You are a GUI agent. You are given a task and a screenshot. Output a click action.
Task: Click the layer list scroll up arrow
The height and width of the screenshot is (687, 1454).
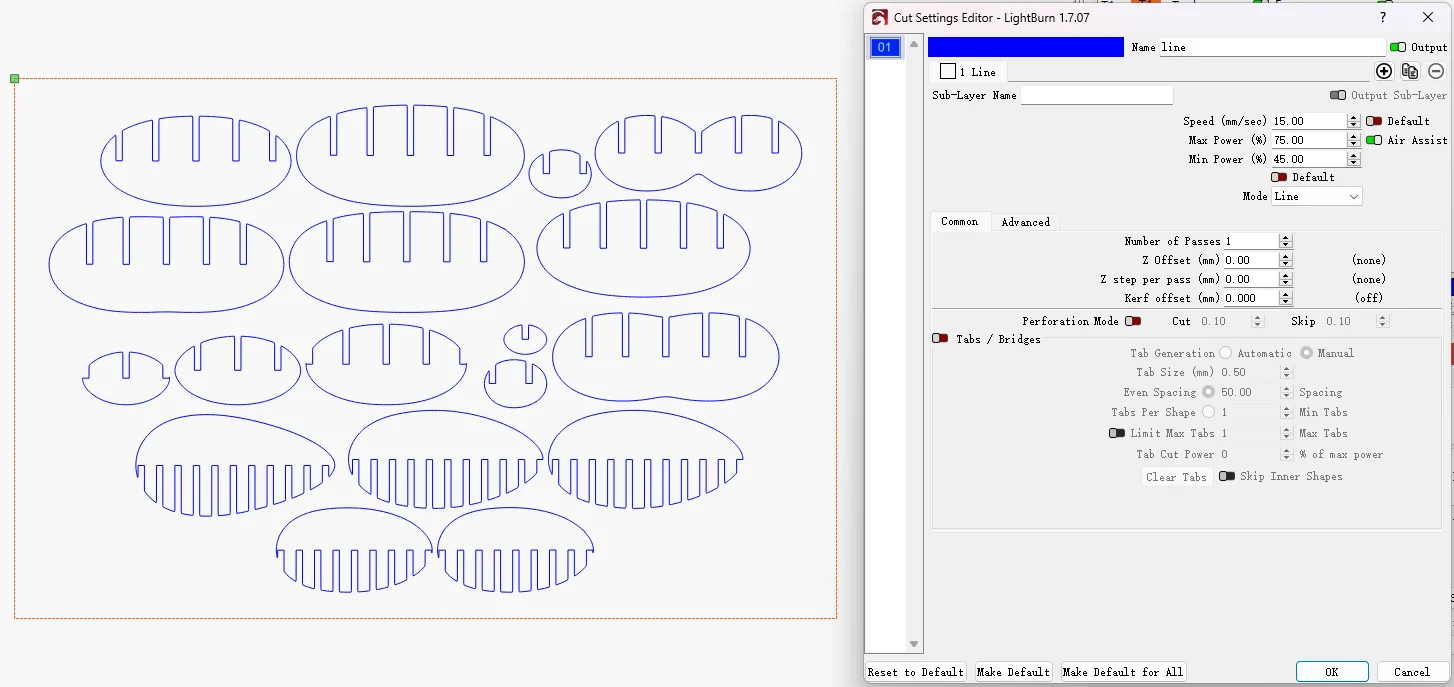(x=913, y=44)
